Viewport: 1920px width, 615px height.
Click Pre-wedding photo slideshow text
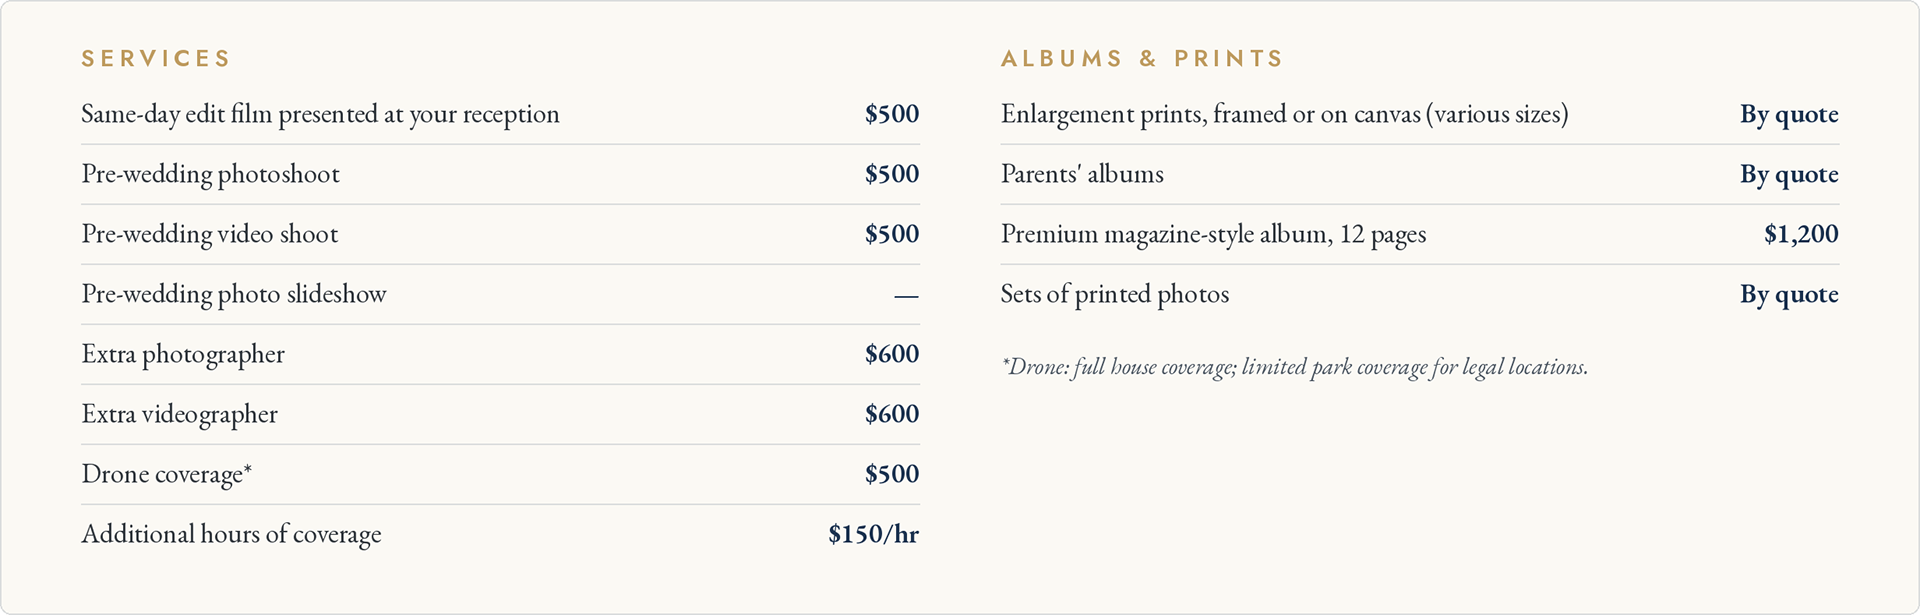click(x=234, y=295)
